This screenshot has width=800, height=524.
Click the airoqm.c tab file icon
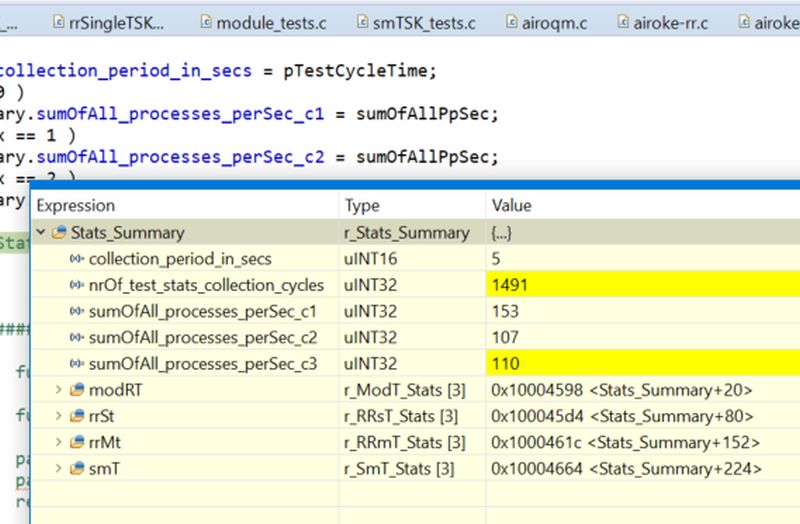pos(513,22)
